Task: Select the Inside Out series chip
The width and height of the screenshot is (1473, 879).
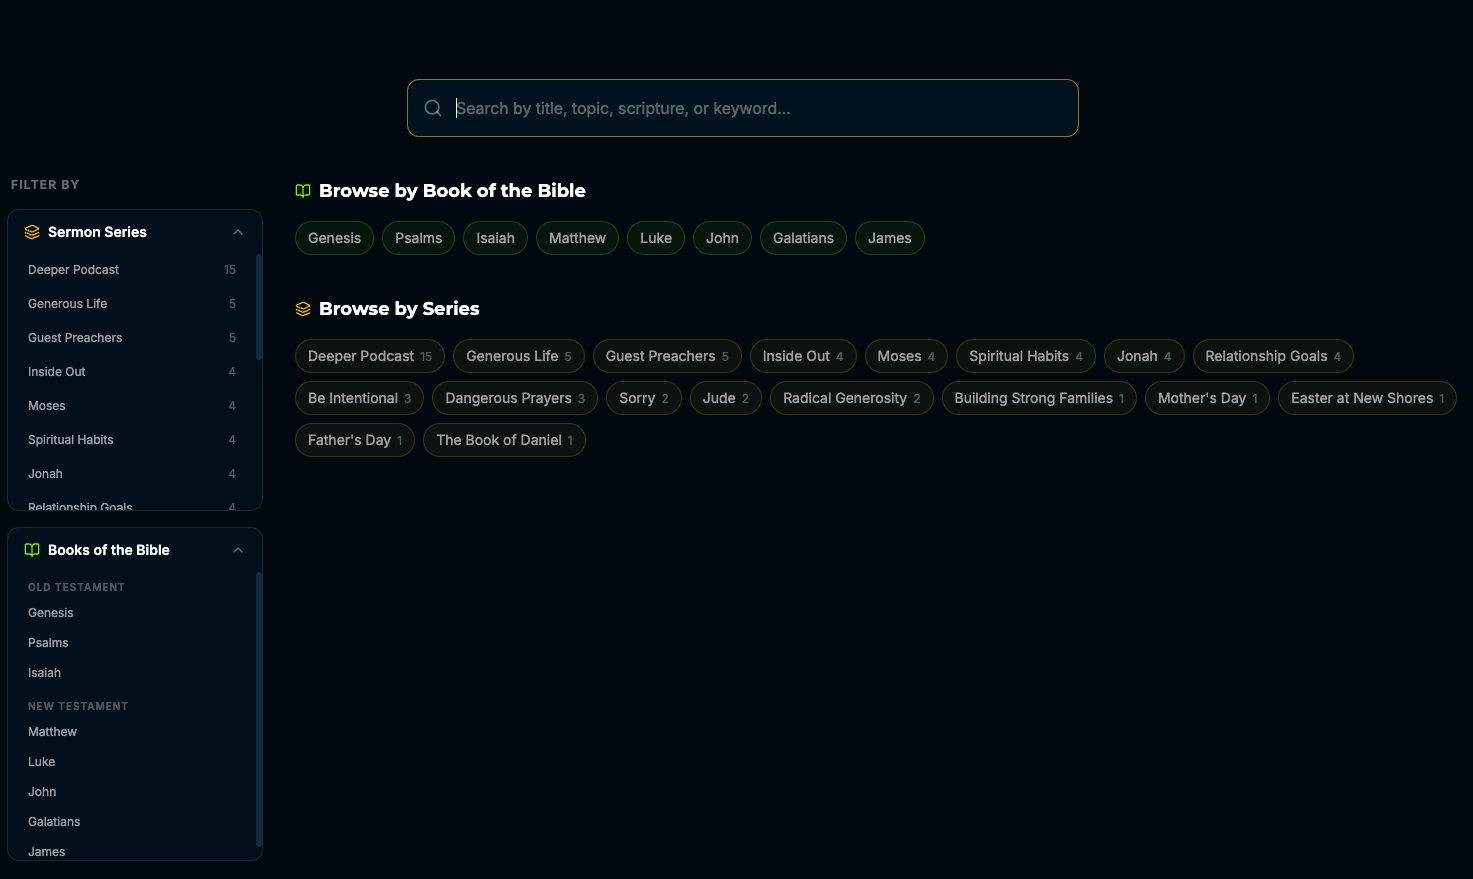Action: point(803,356)
